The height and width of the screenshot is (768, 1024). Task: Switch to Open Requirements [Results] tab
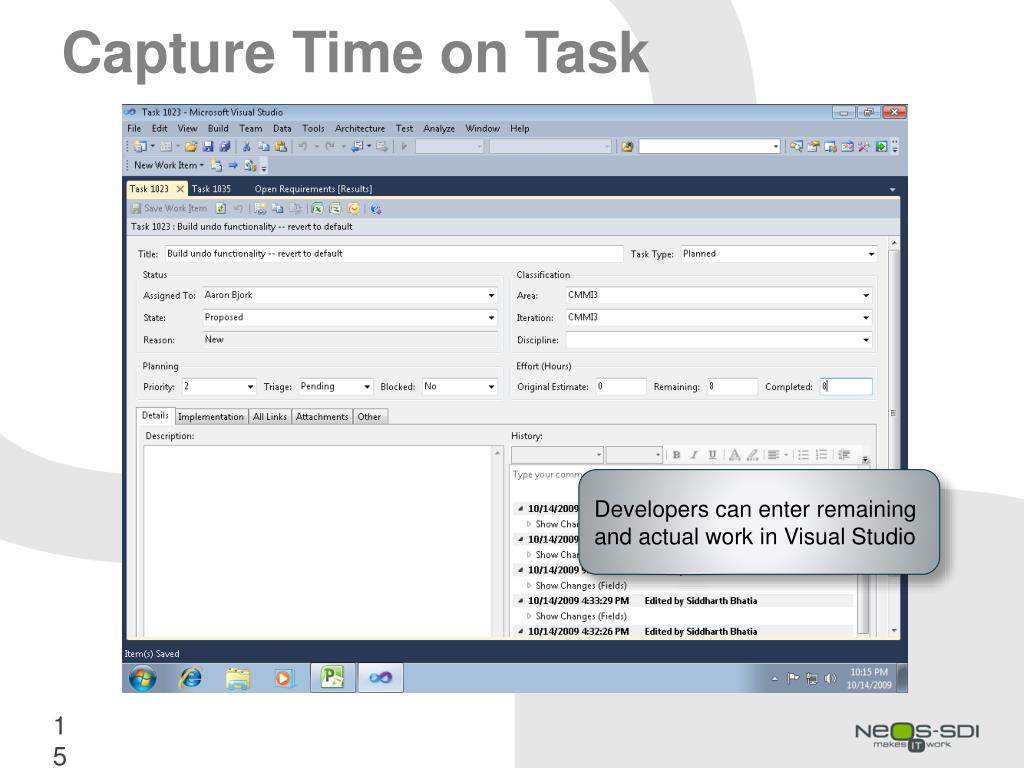click(x=313, y=189)
